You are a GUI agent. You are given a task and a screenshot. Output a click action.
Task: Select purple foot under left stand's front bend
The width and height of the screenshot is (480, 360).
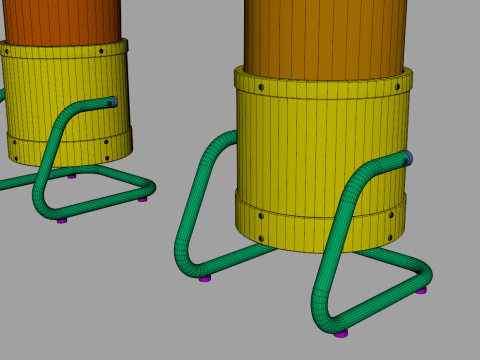[62, 220]
